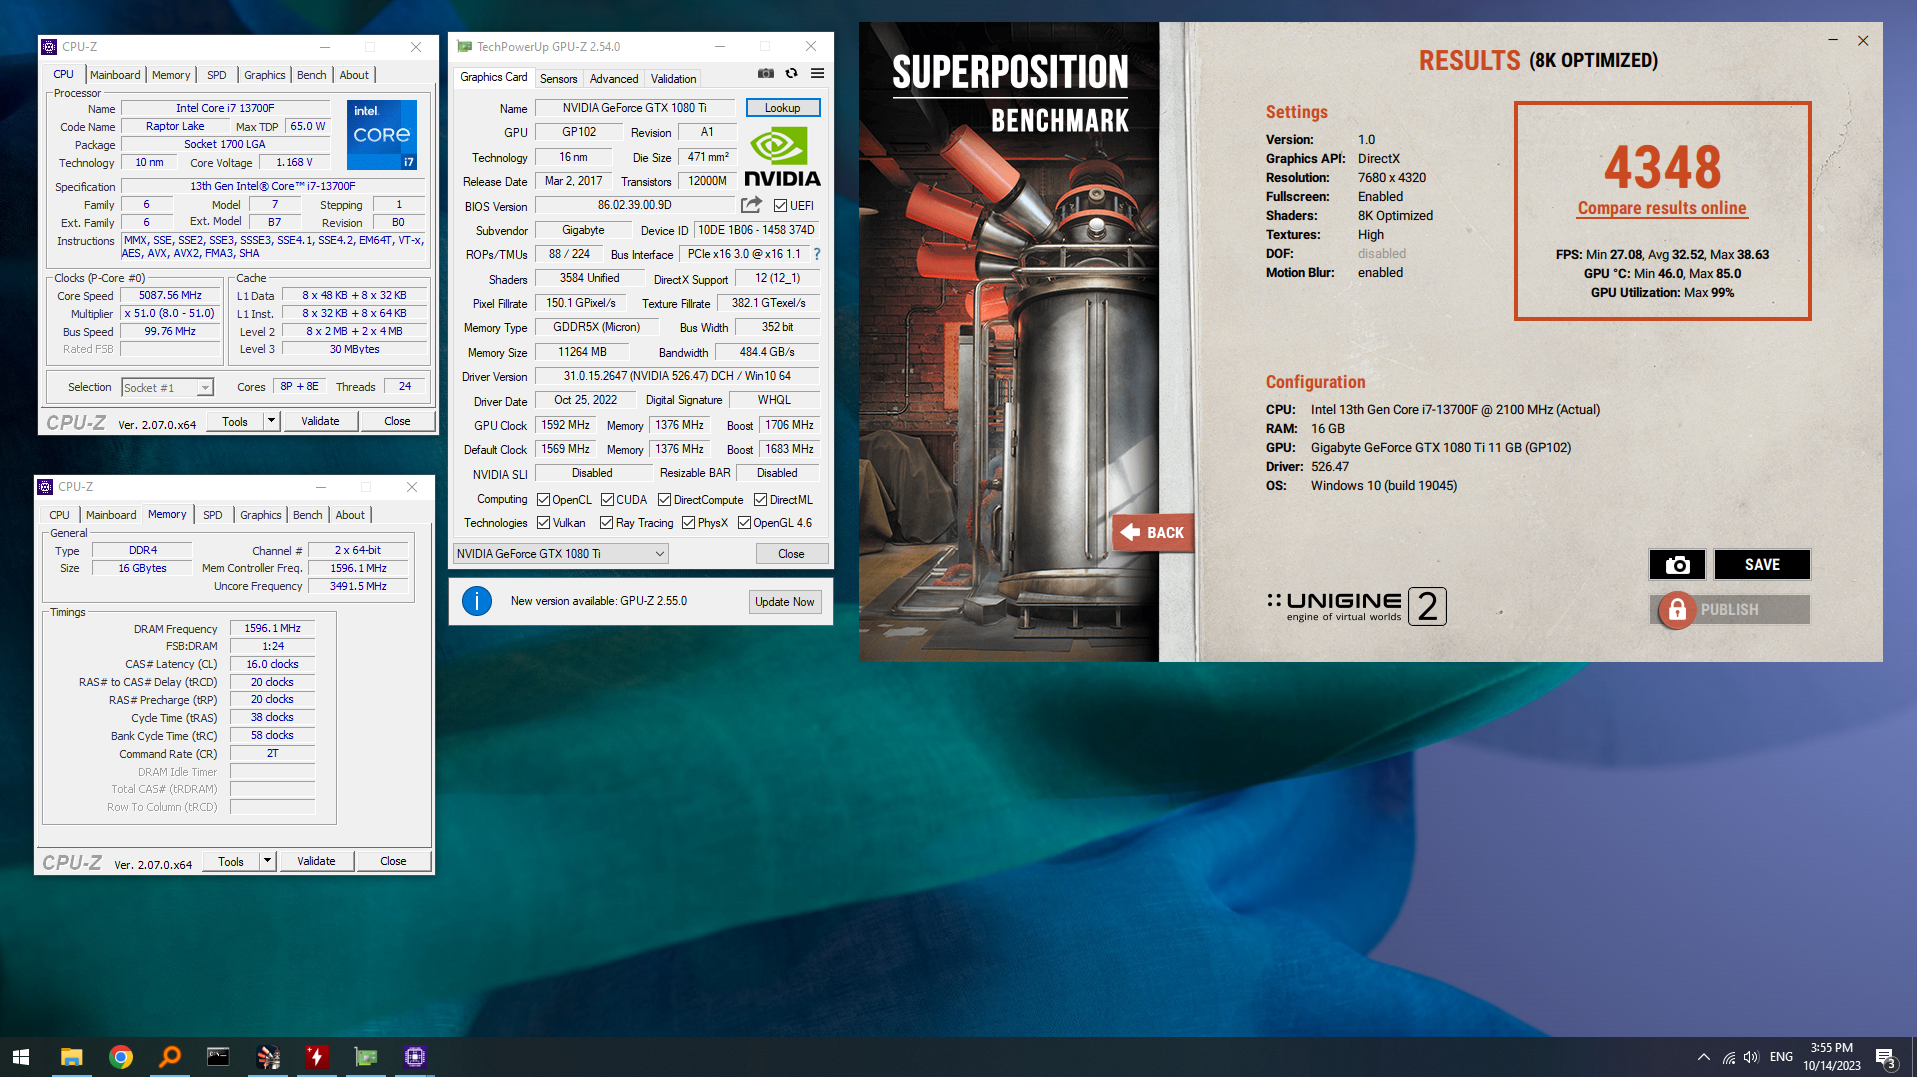Screen dimensions: 1917x1077
Task: Click the BIOS version share/export icon
Action: coord(751,205)
